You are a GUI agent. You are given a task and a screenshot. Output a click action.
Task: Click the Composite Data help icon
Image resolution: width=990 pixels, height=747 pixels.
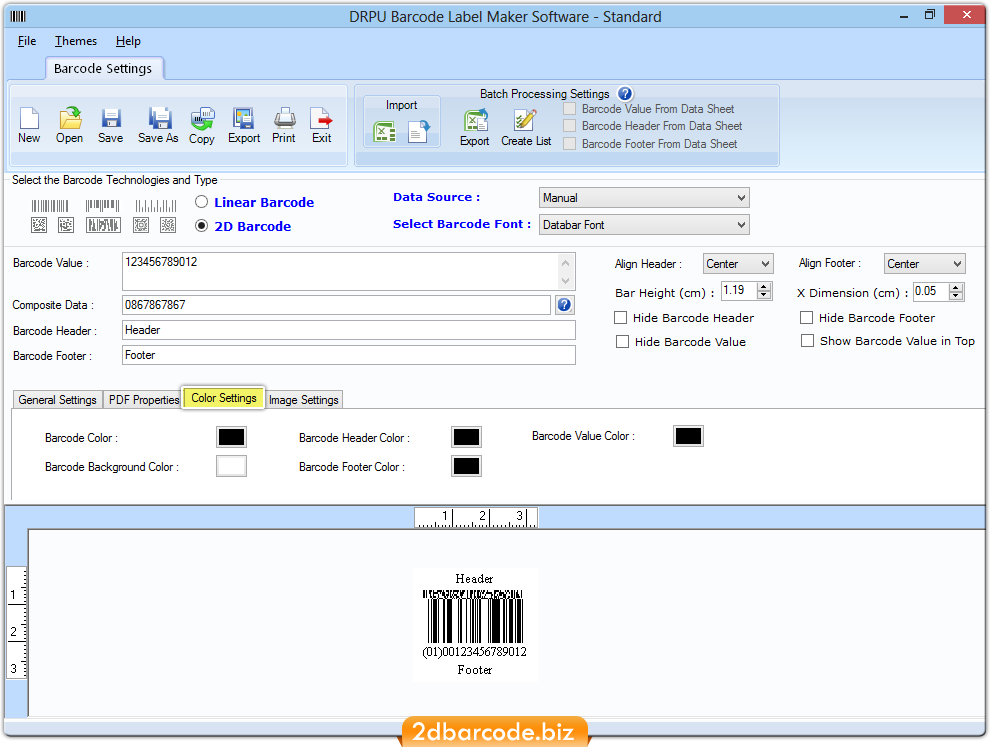point(564,305)
